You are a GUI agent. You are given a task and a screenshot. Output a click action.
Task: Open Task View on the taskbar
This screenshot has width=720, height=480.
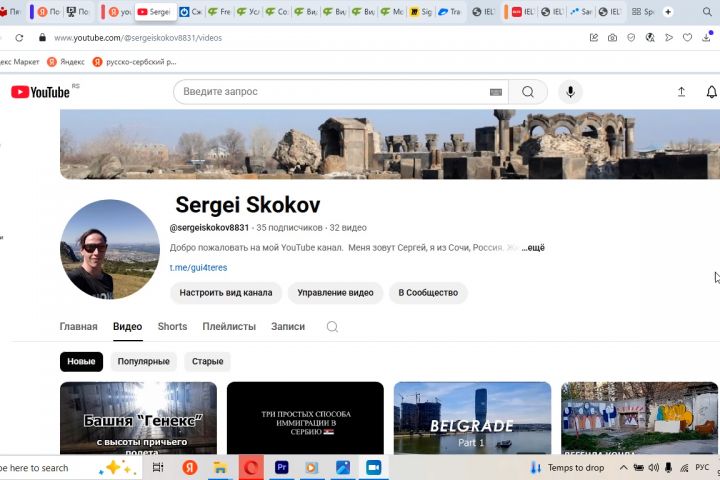click(x=158, y=468)
